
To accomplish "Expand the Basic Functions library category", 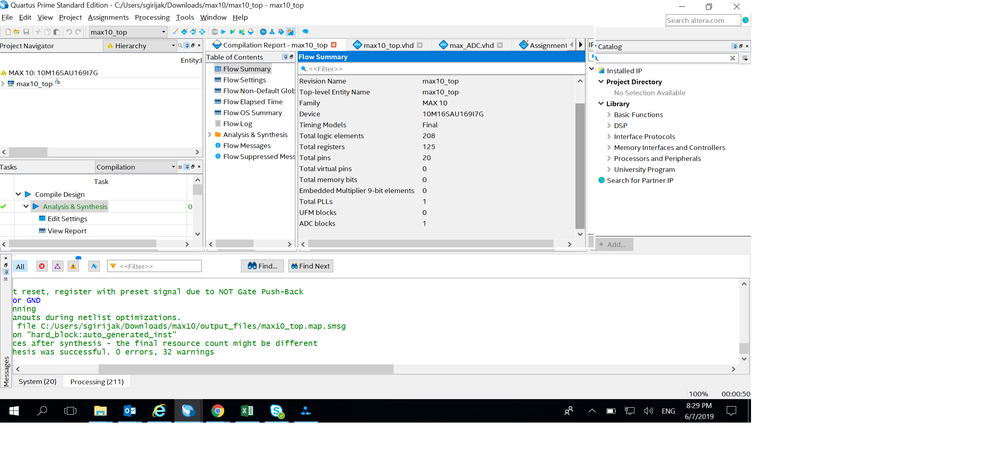I will 608,115.
